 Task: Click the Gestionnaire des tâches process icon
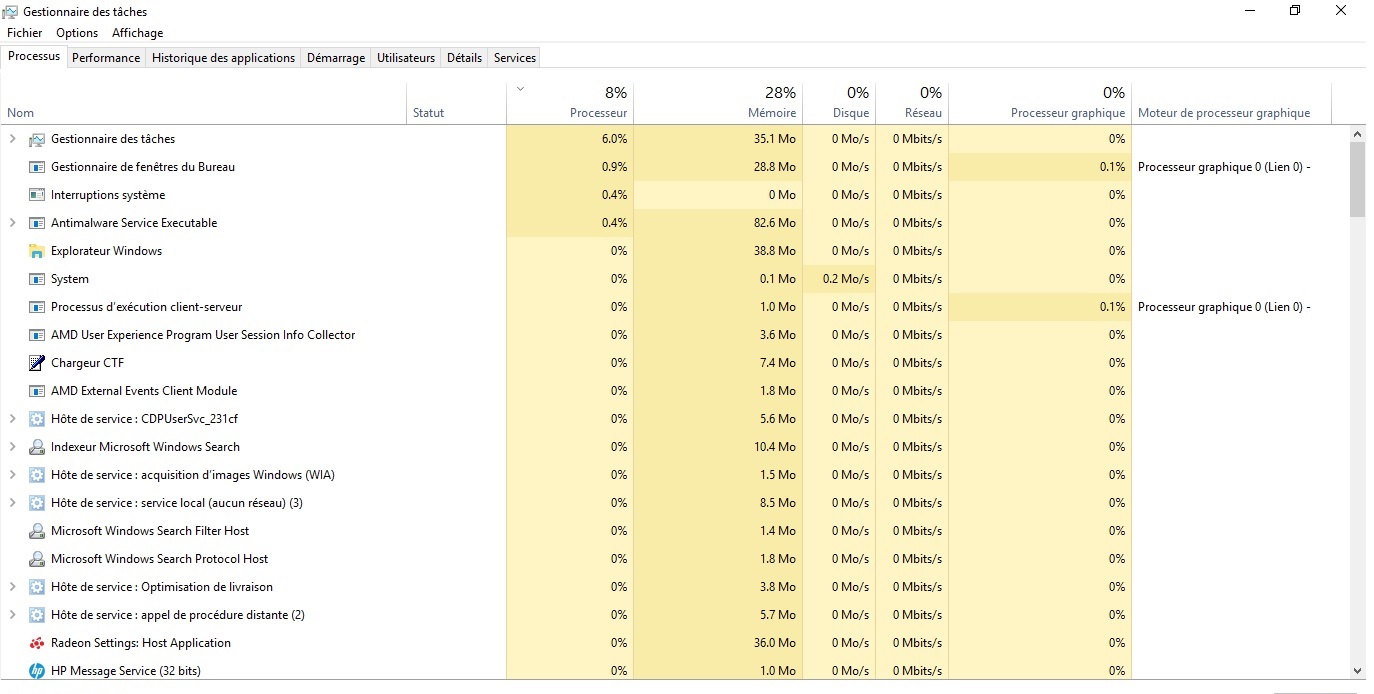pyautogui.click(x=37, y=139)
